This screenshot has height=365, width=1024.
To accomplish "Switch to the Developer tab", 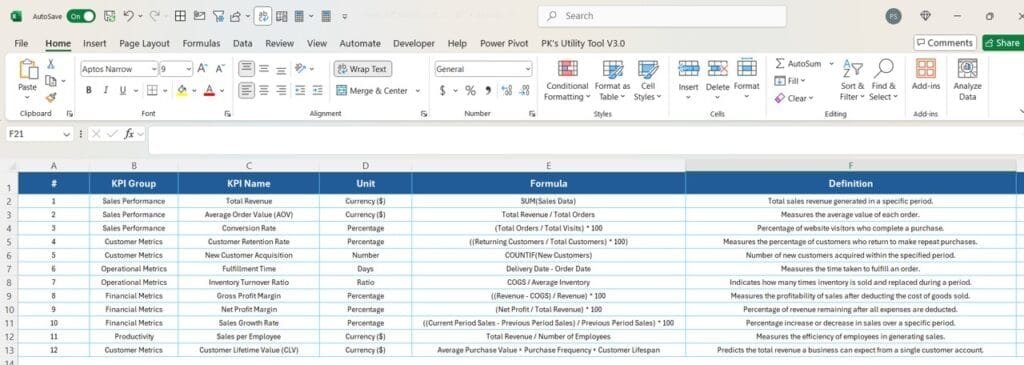I will [413, 43].
